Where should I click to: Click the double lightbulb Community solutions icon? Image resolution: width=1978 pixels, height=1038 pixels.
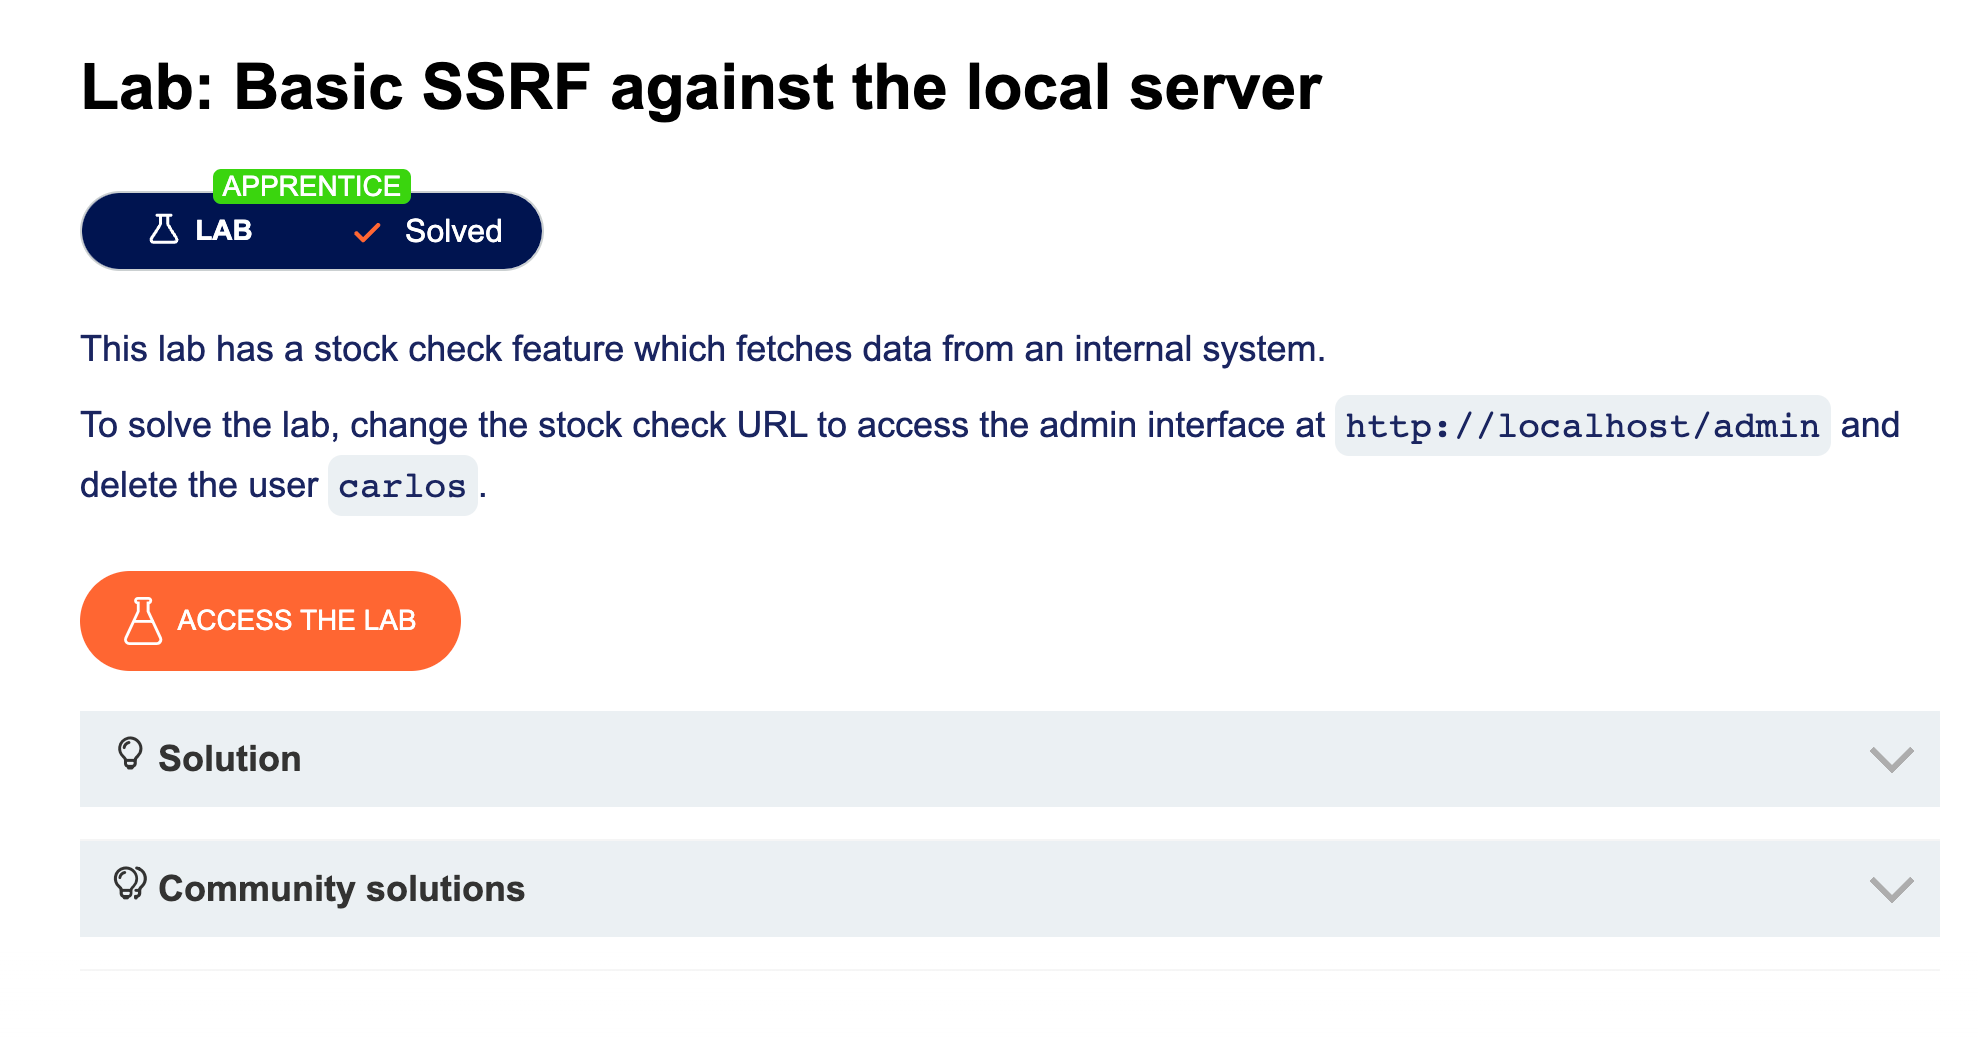click(x=130, y=884)
